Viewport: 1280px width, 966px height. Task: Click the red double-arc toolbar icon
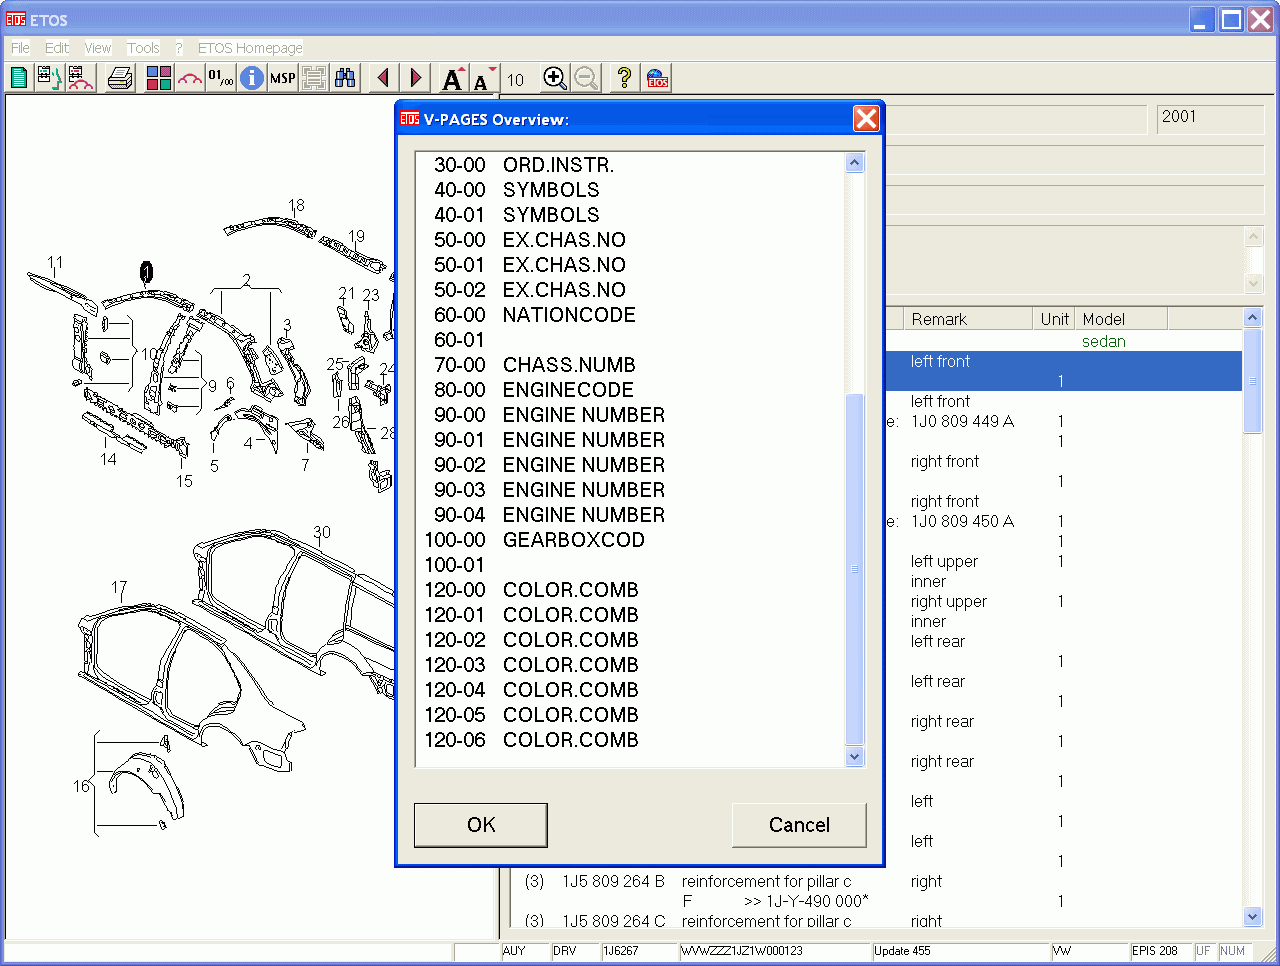(x=190, y=78)
